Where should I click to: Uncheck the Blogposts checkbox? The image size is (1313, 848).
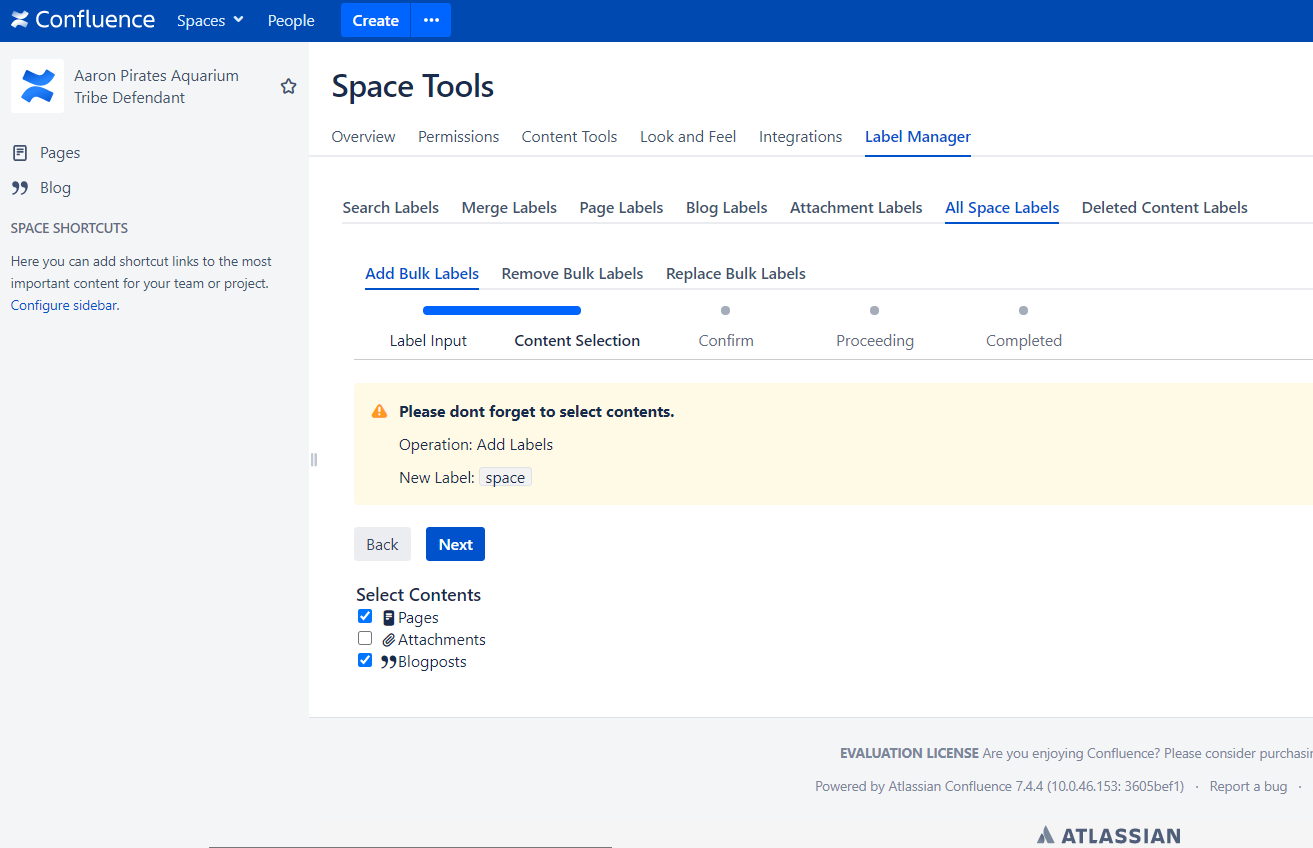[x=365, y=660]
